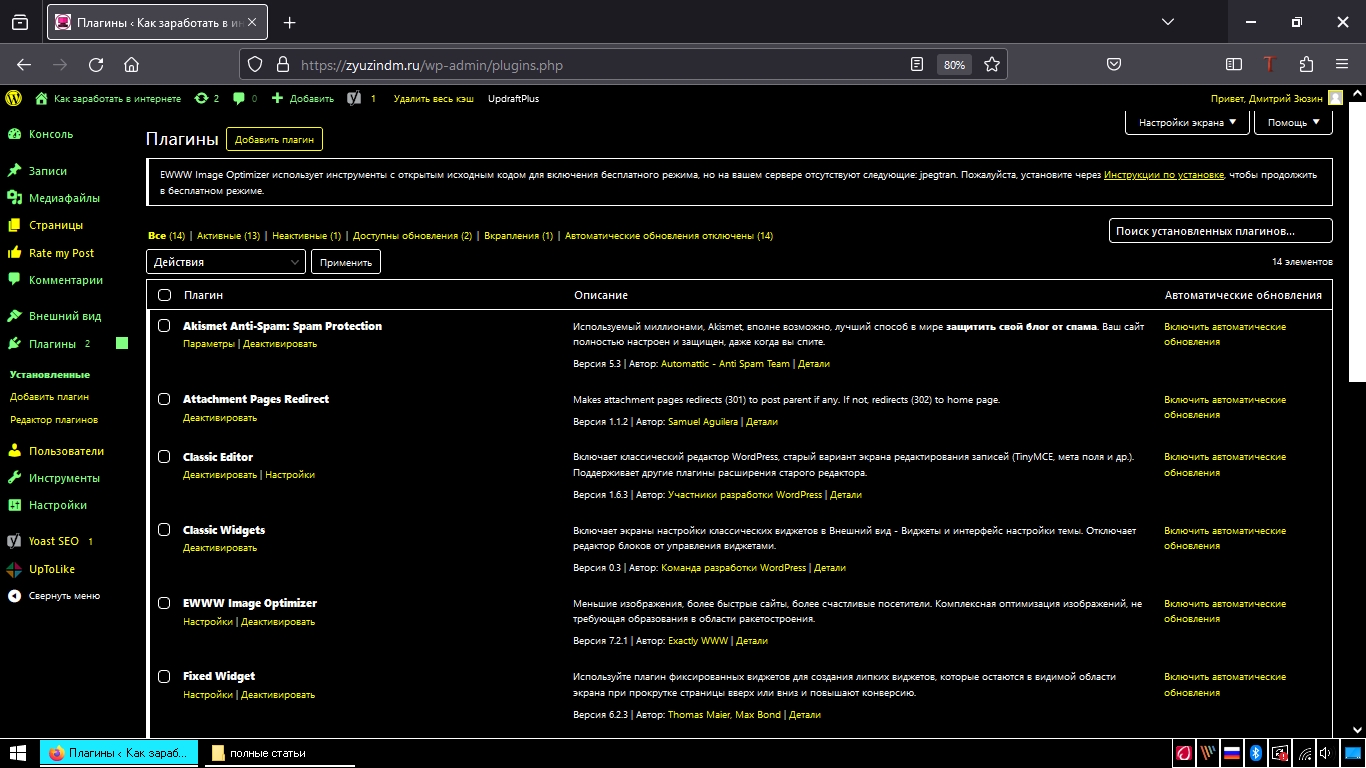Open the + Добавить admin bar menu
The image size is (1366, 768).
(303, 99)
